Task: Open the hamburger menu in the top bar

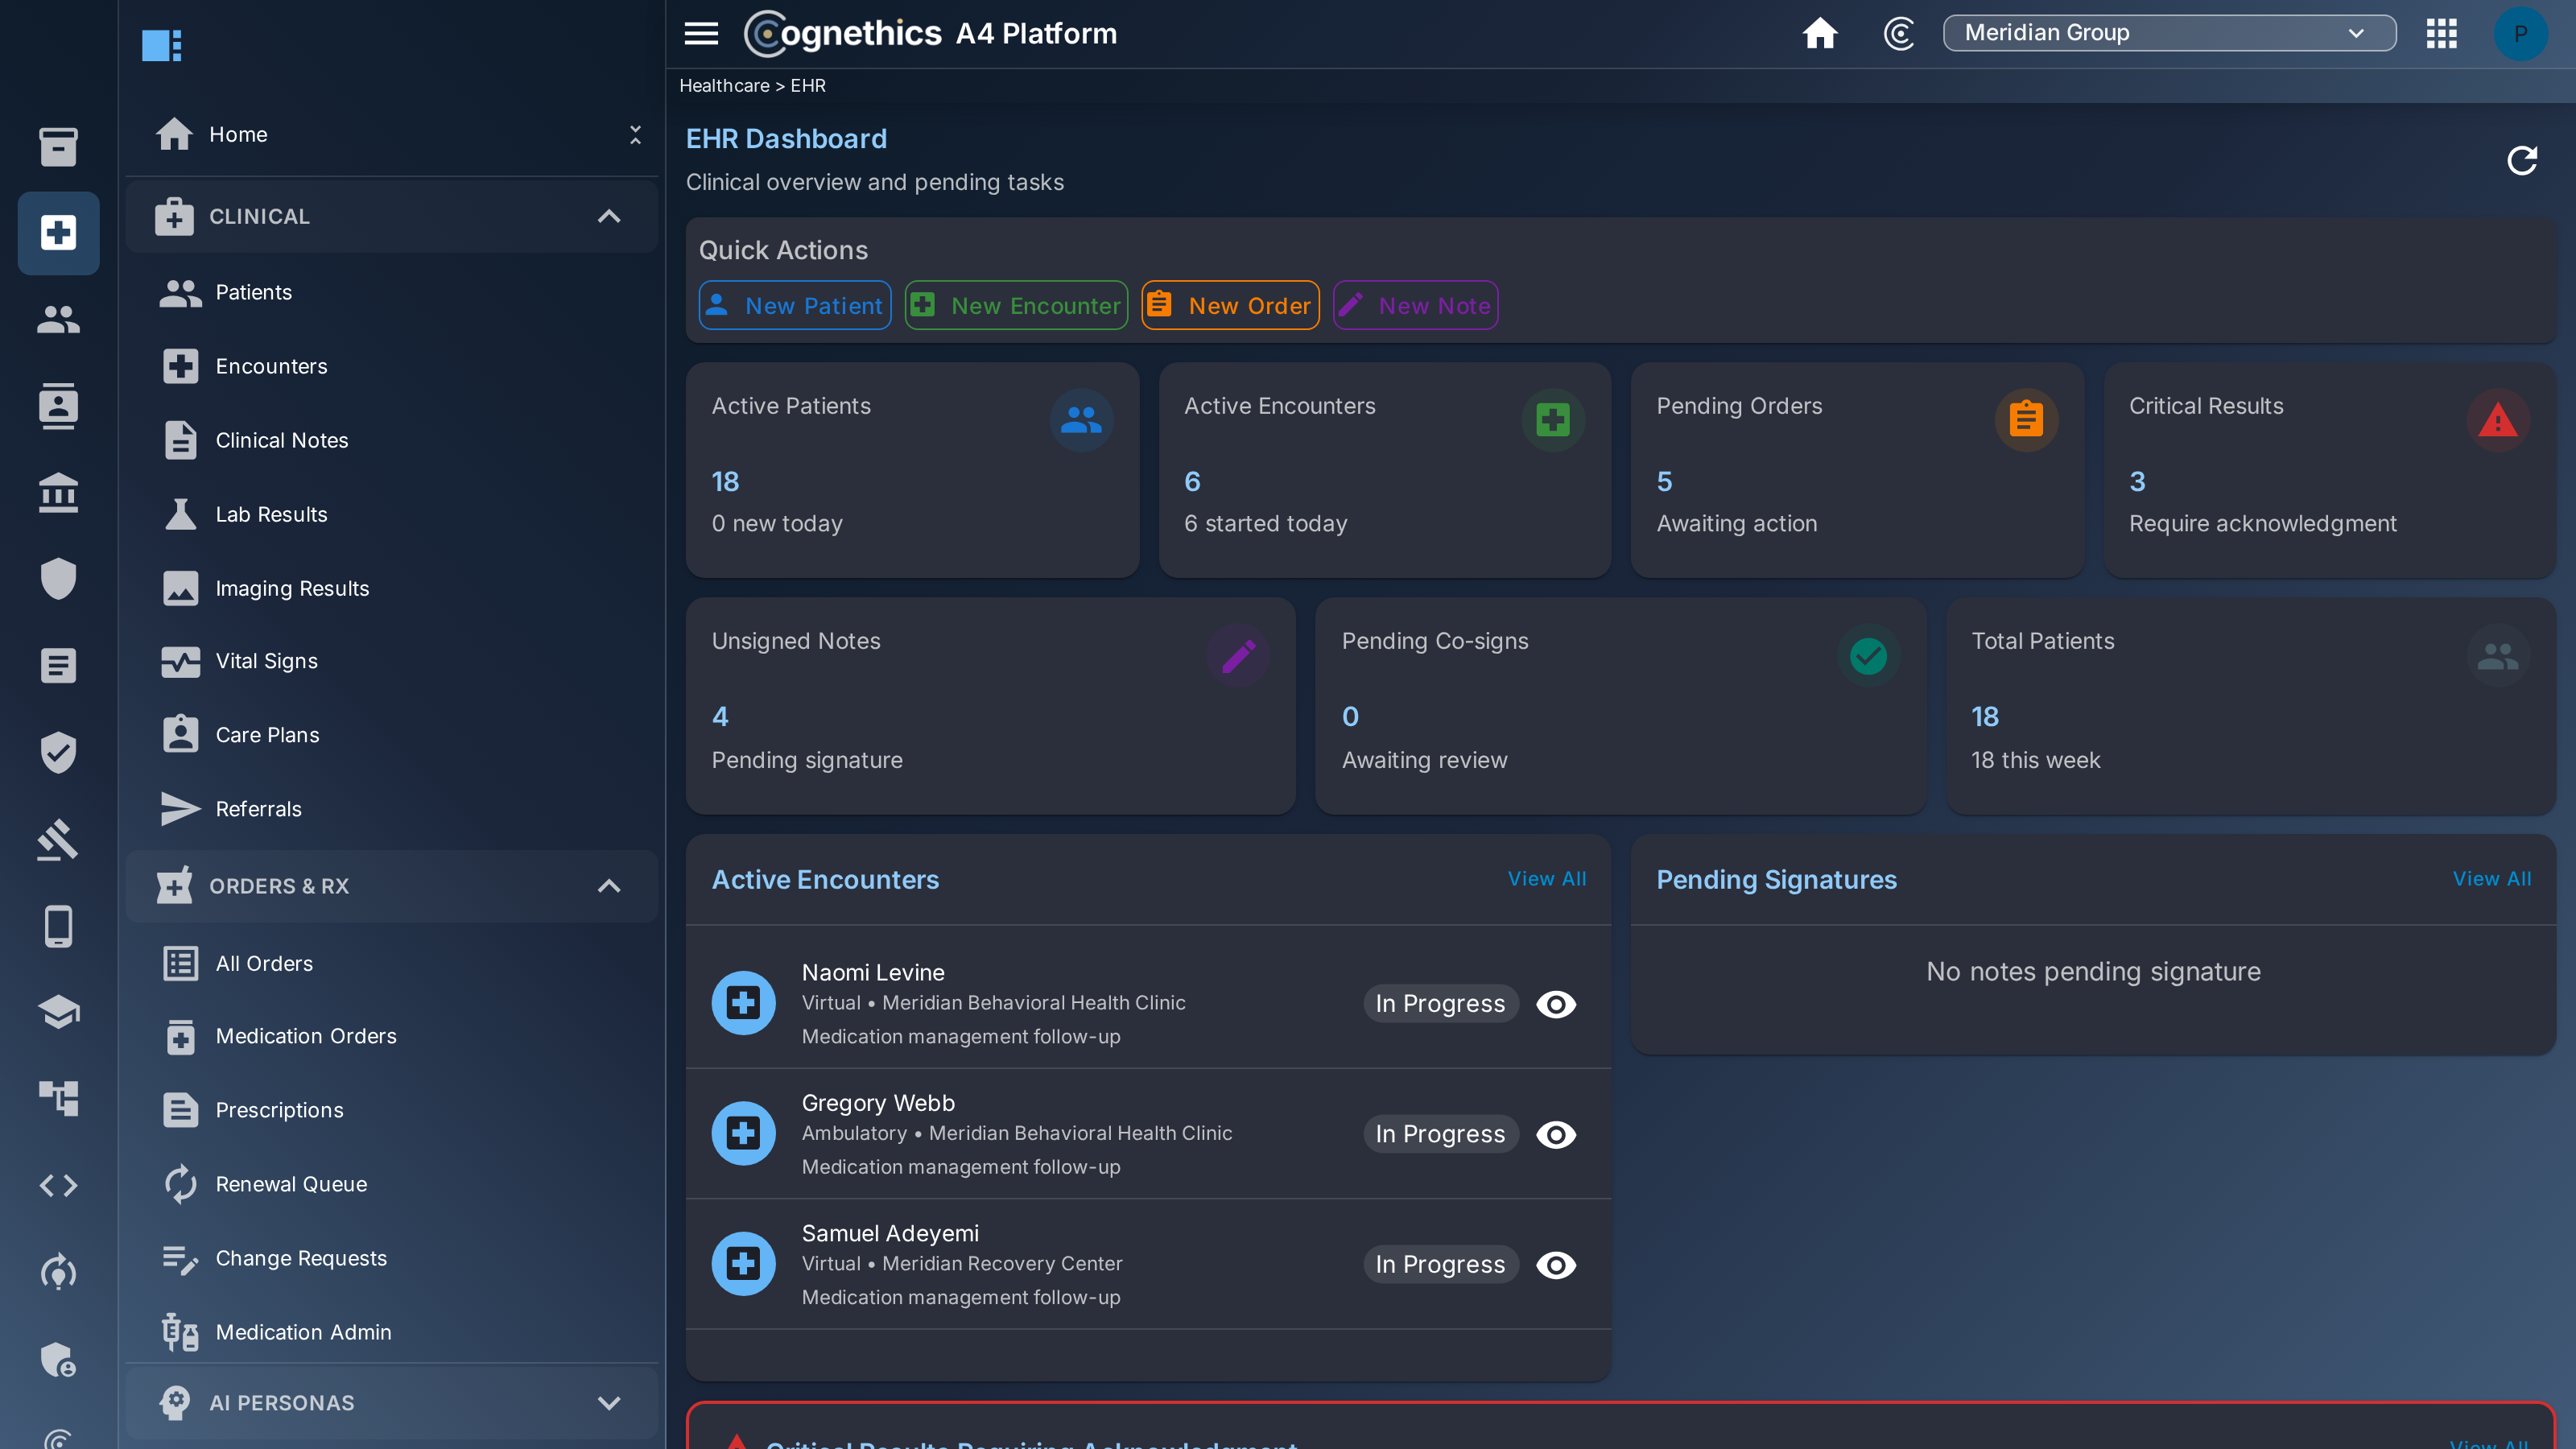Action: [701, 33]
